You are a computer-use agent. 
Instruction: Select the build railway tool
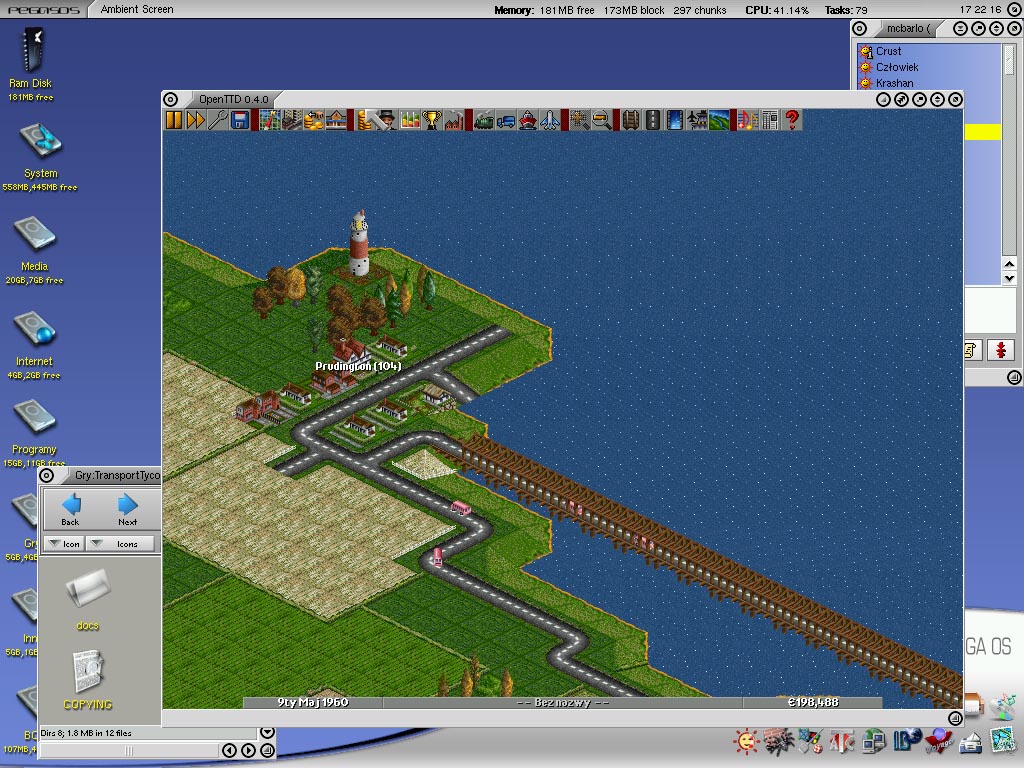pos(630,120)
